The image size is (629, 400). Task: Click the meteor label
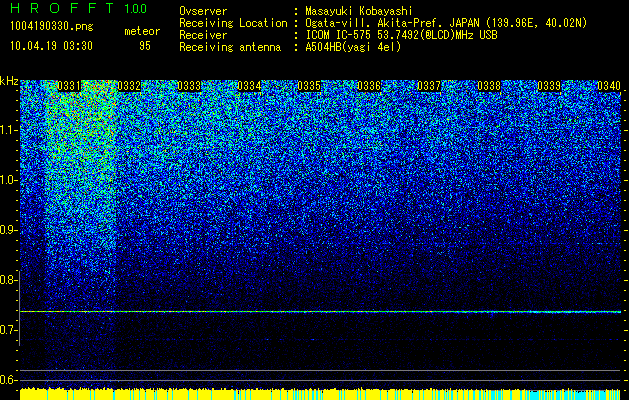pos(142,31)
